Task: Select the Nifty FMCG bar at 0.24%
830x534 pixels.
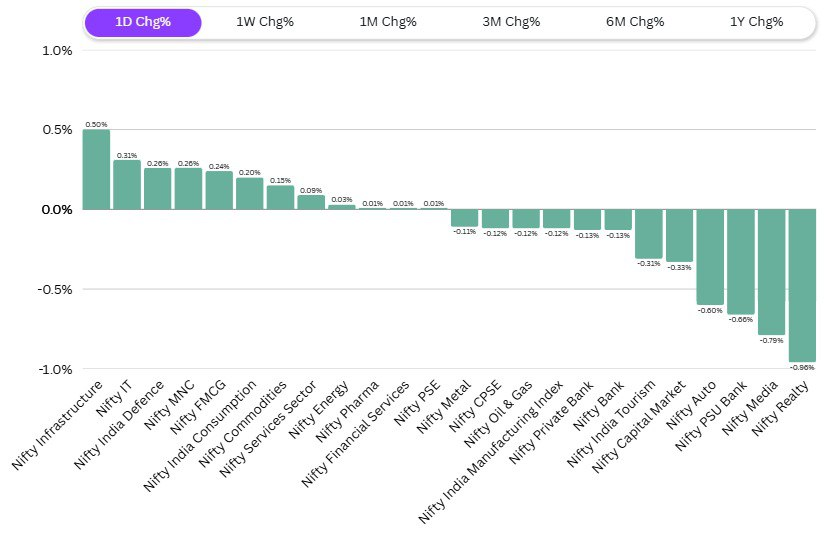Action: click(219, 190)
